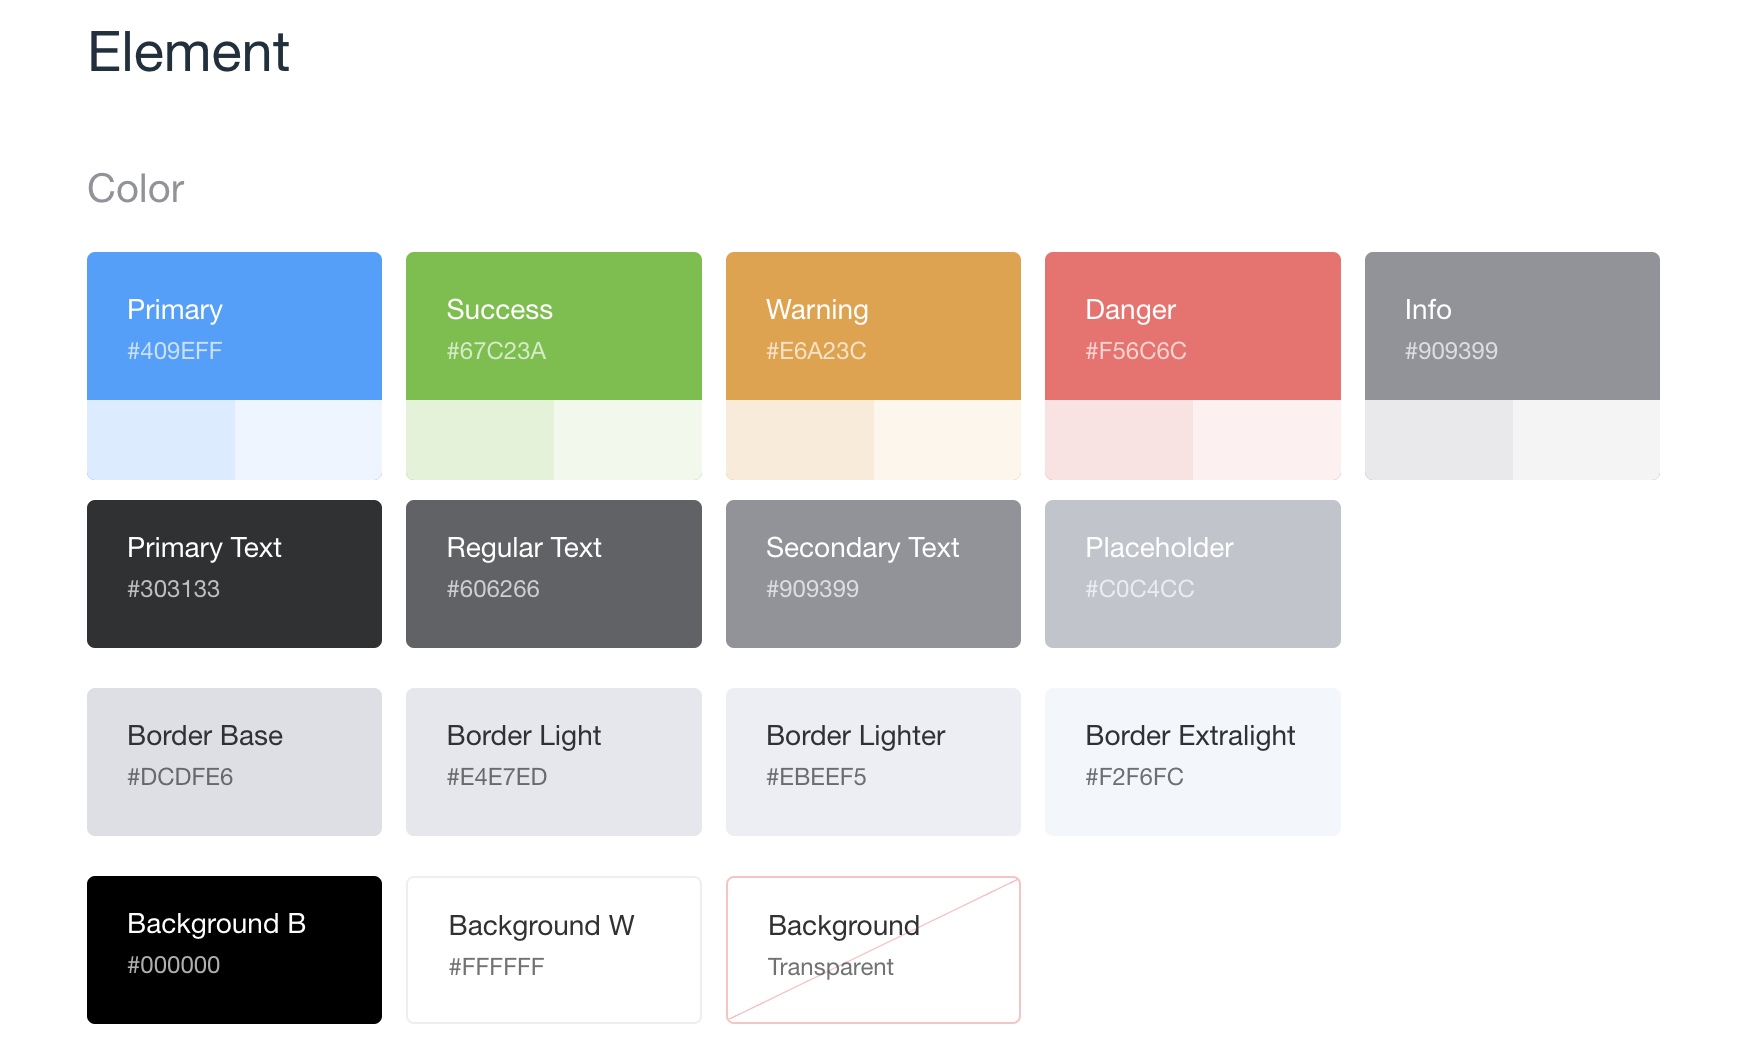Choose the Danger #F56C6C red swatch
This screenshot has width=1746, height=1056.
pos(1192,326)
